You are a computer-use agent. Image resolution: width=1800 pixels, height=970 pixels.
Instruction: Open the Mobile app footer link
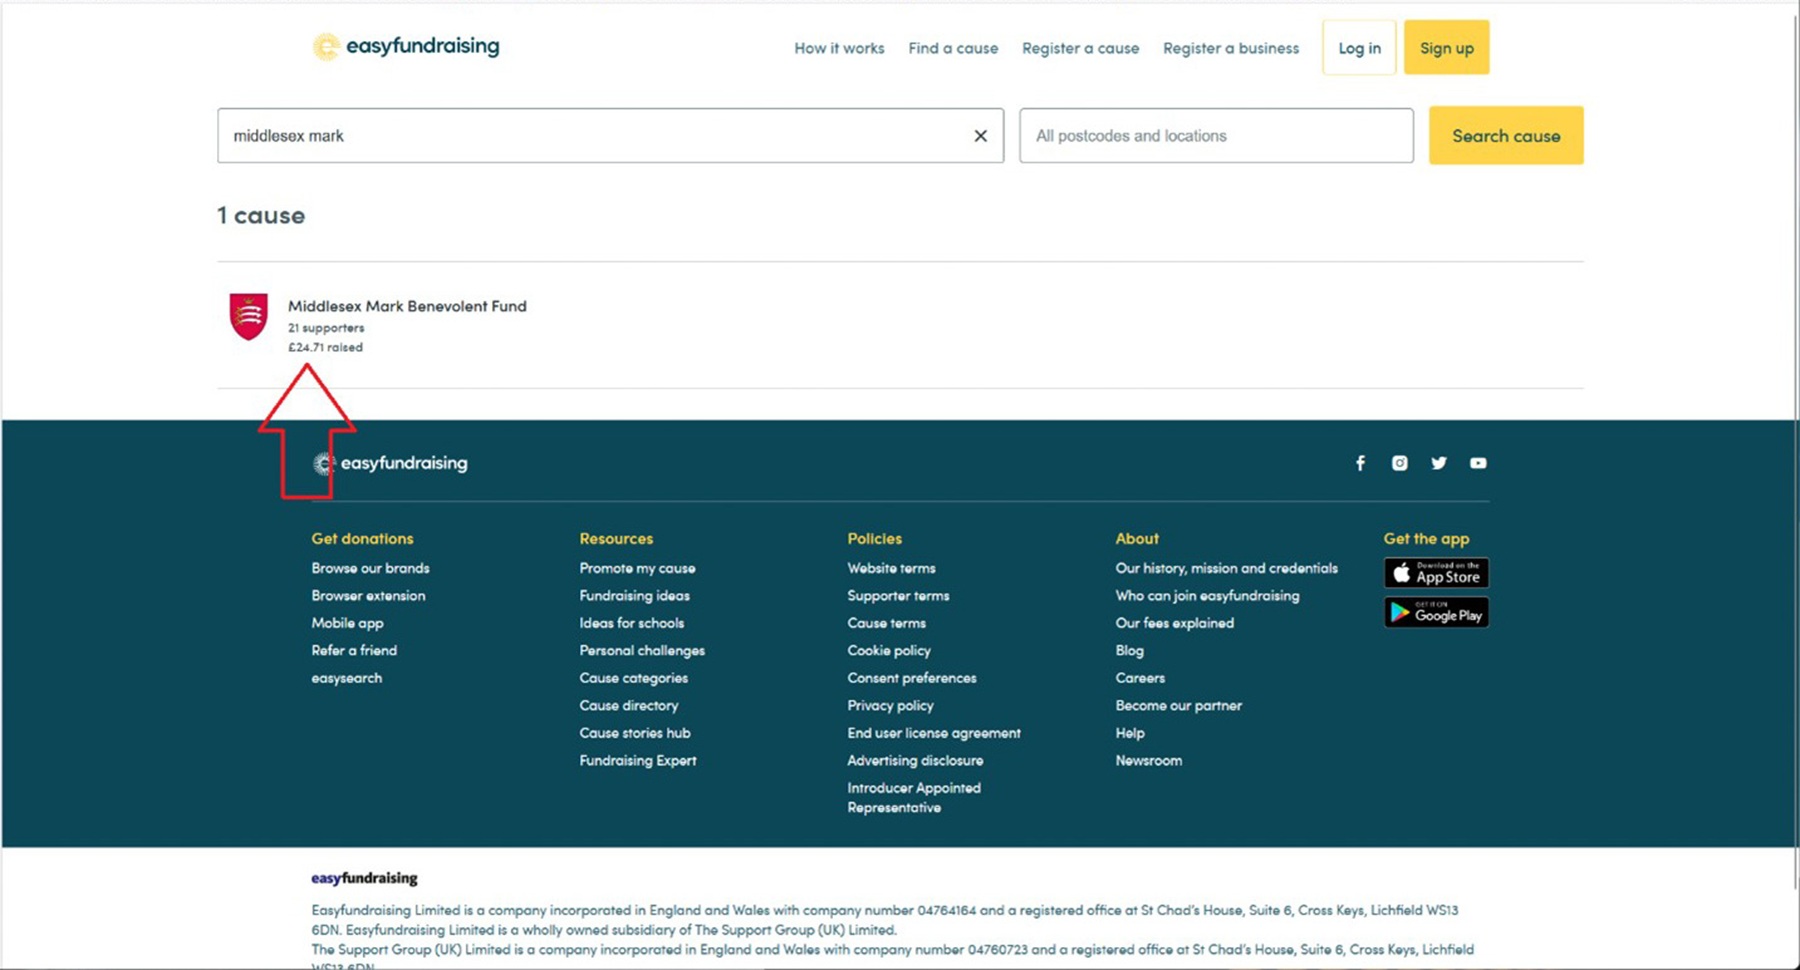tap(347, 623)
